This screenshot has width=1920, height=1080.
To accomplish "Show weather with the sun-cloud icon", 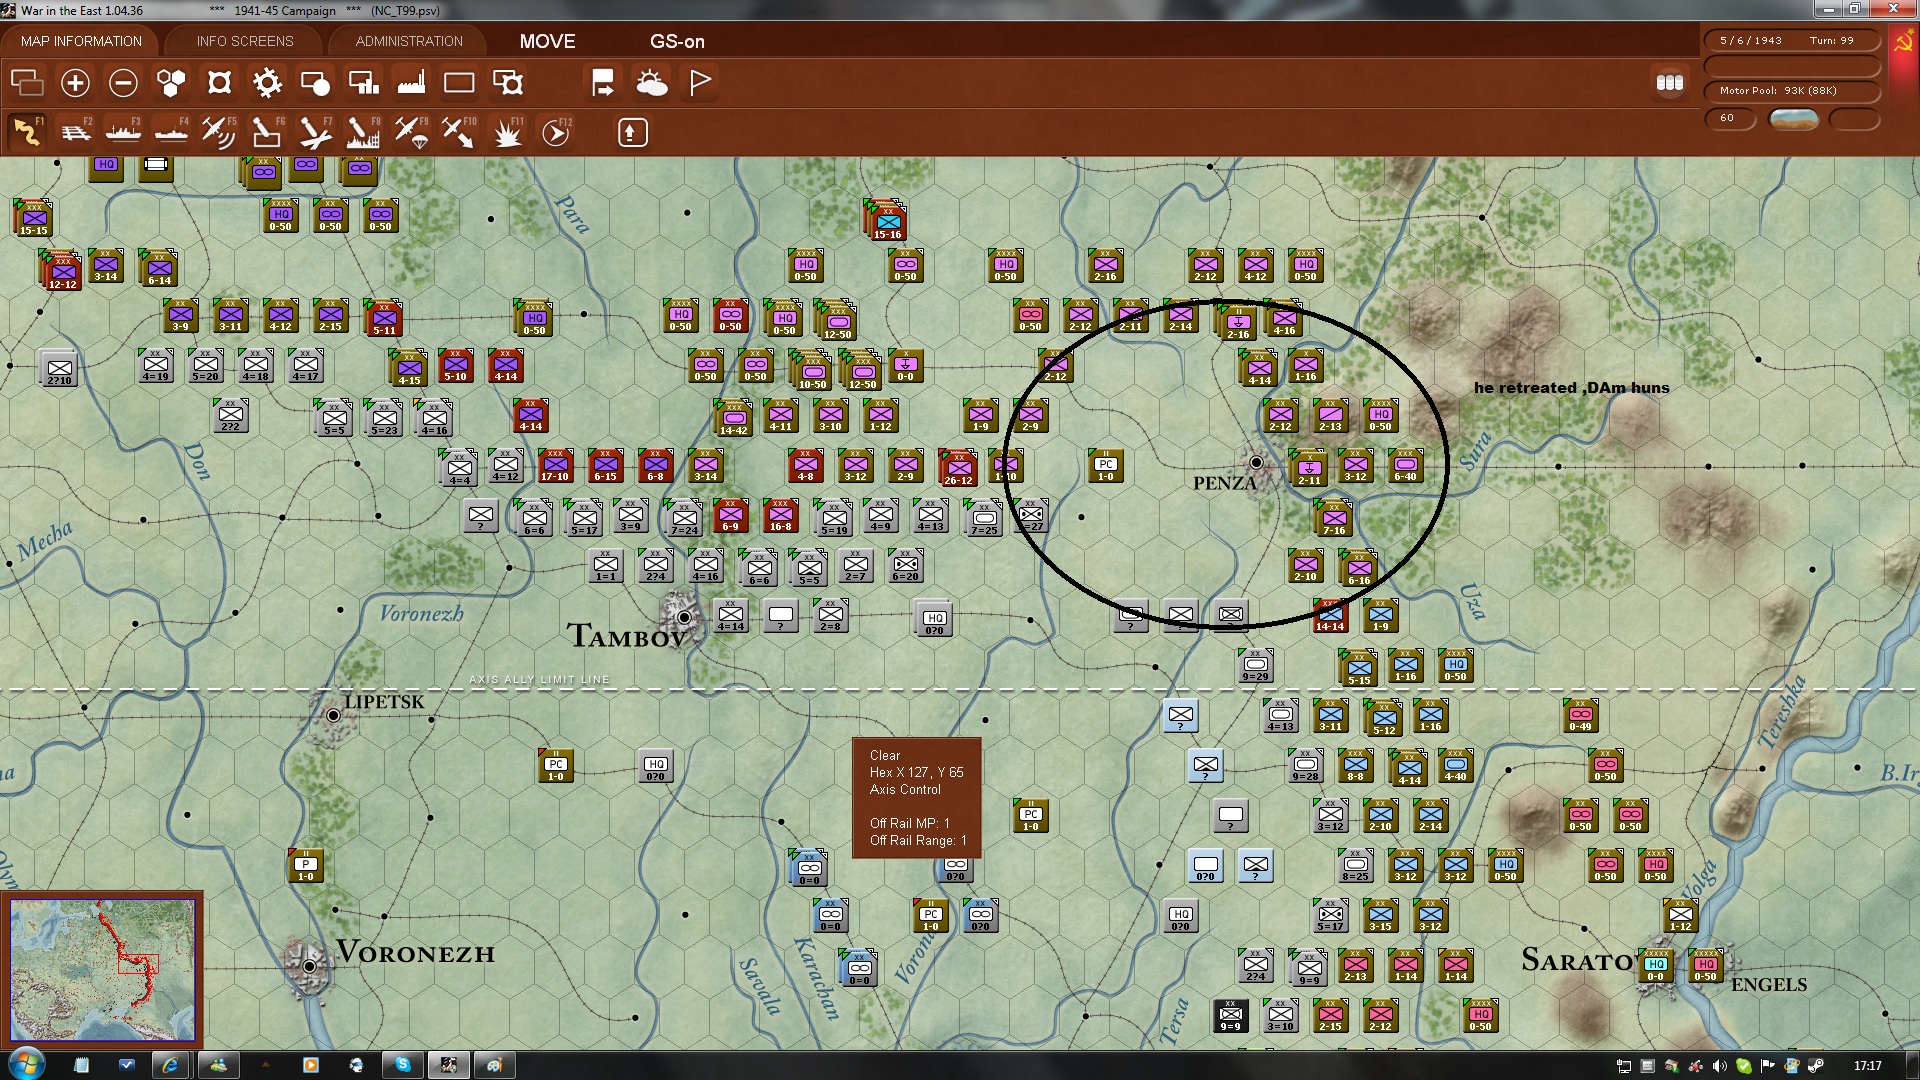I will click(x=652, y=83).
